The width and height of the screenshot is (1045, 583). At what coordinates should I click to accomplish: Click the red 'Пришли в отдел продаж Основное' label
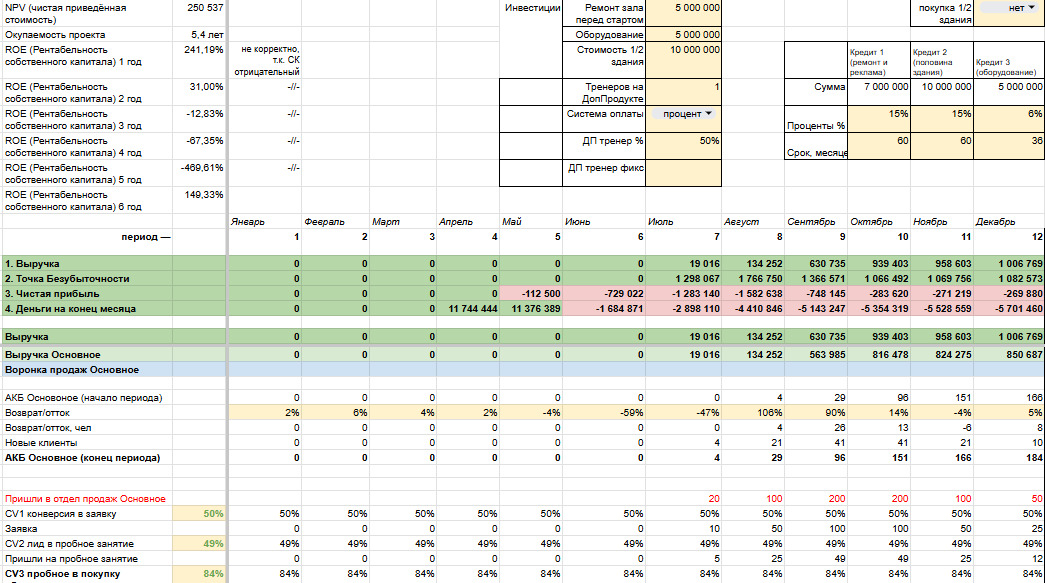[x=85, y=498]
